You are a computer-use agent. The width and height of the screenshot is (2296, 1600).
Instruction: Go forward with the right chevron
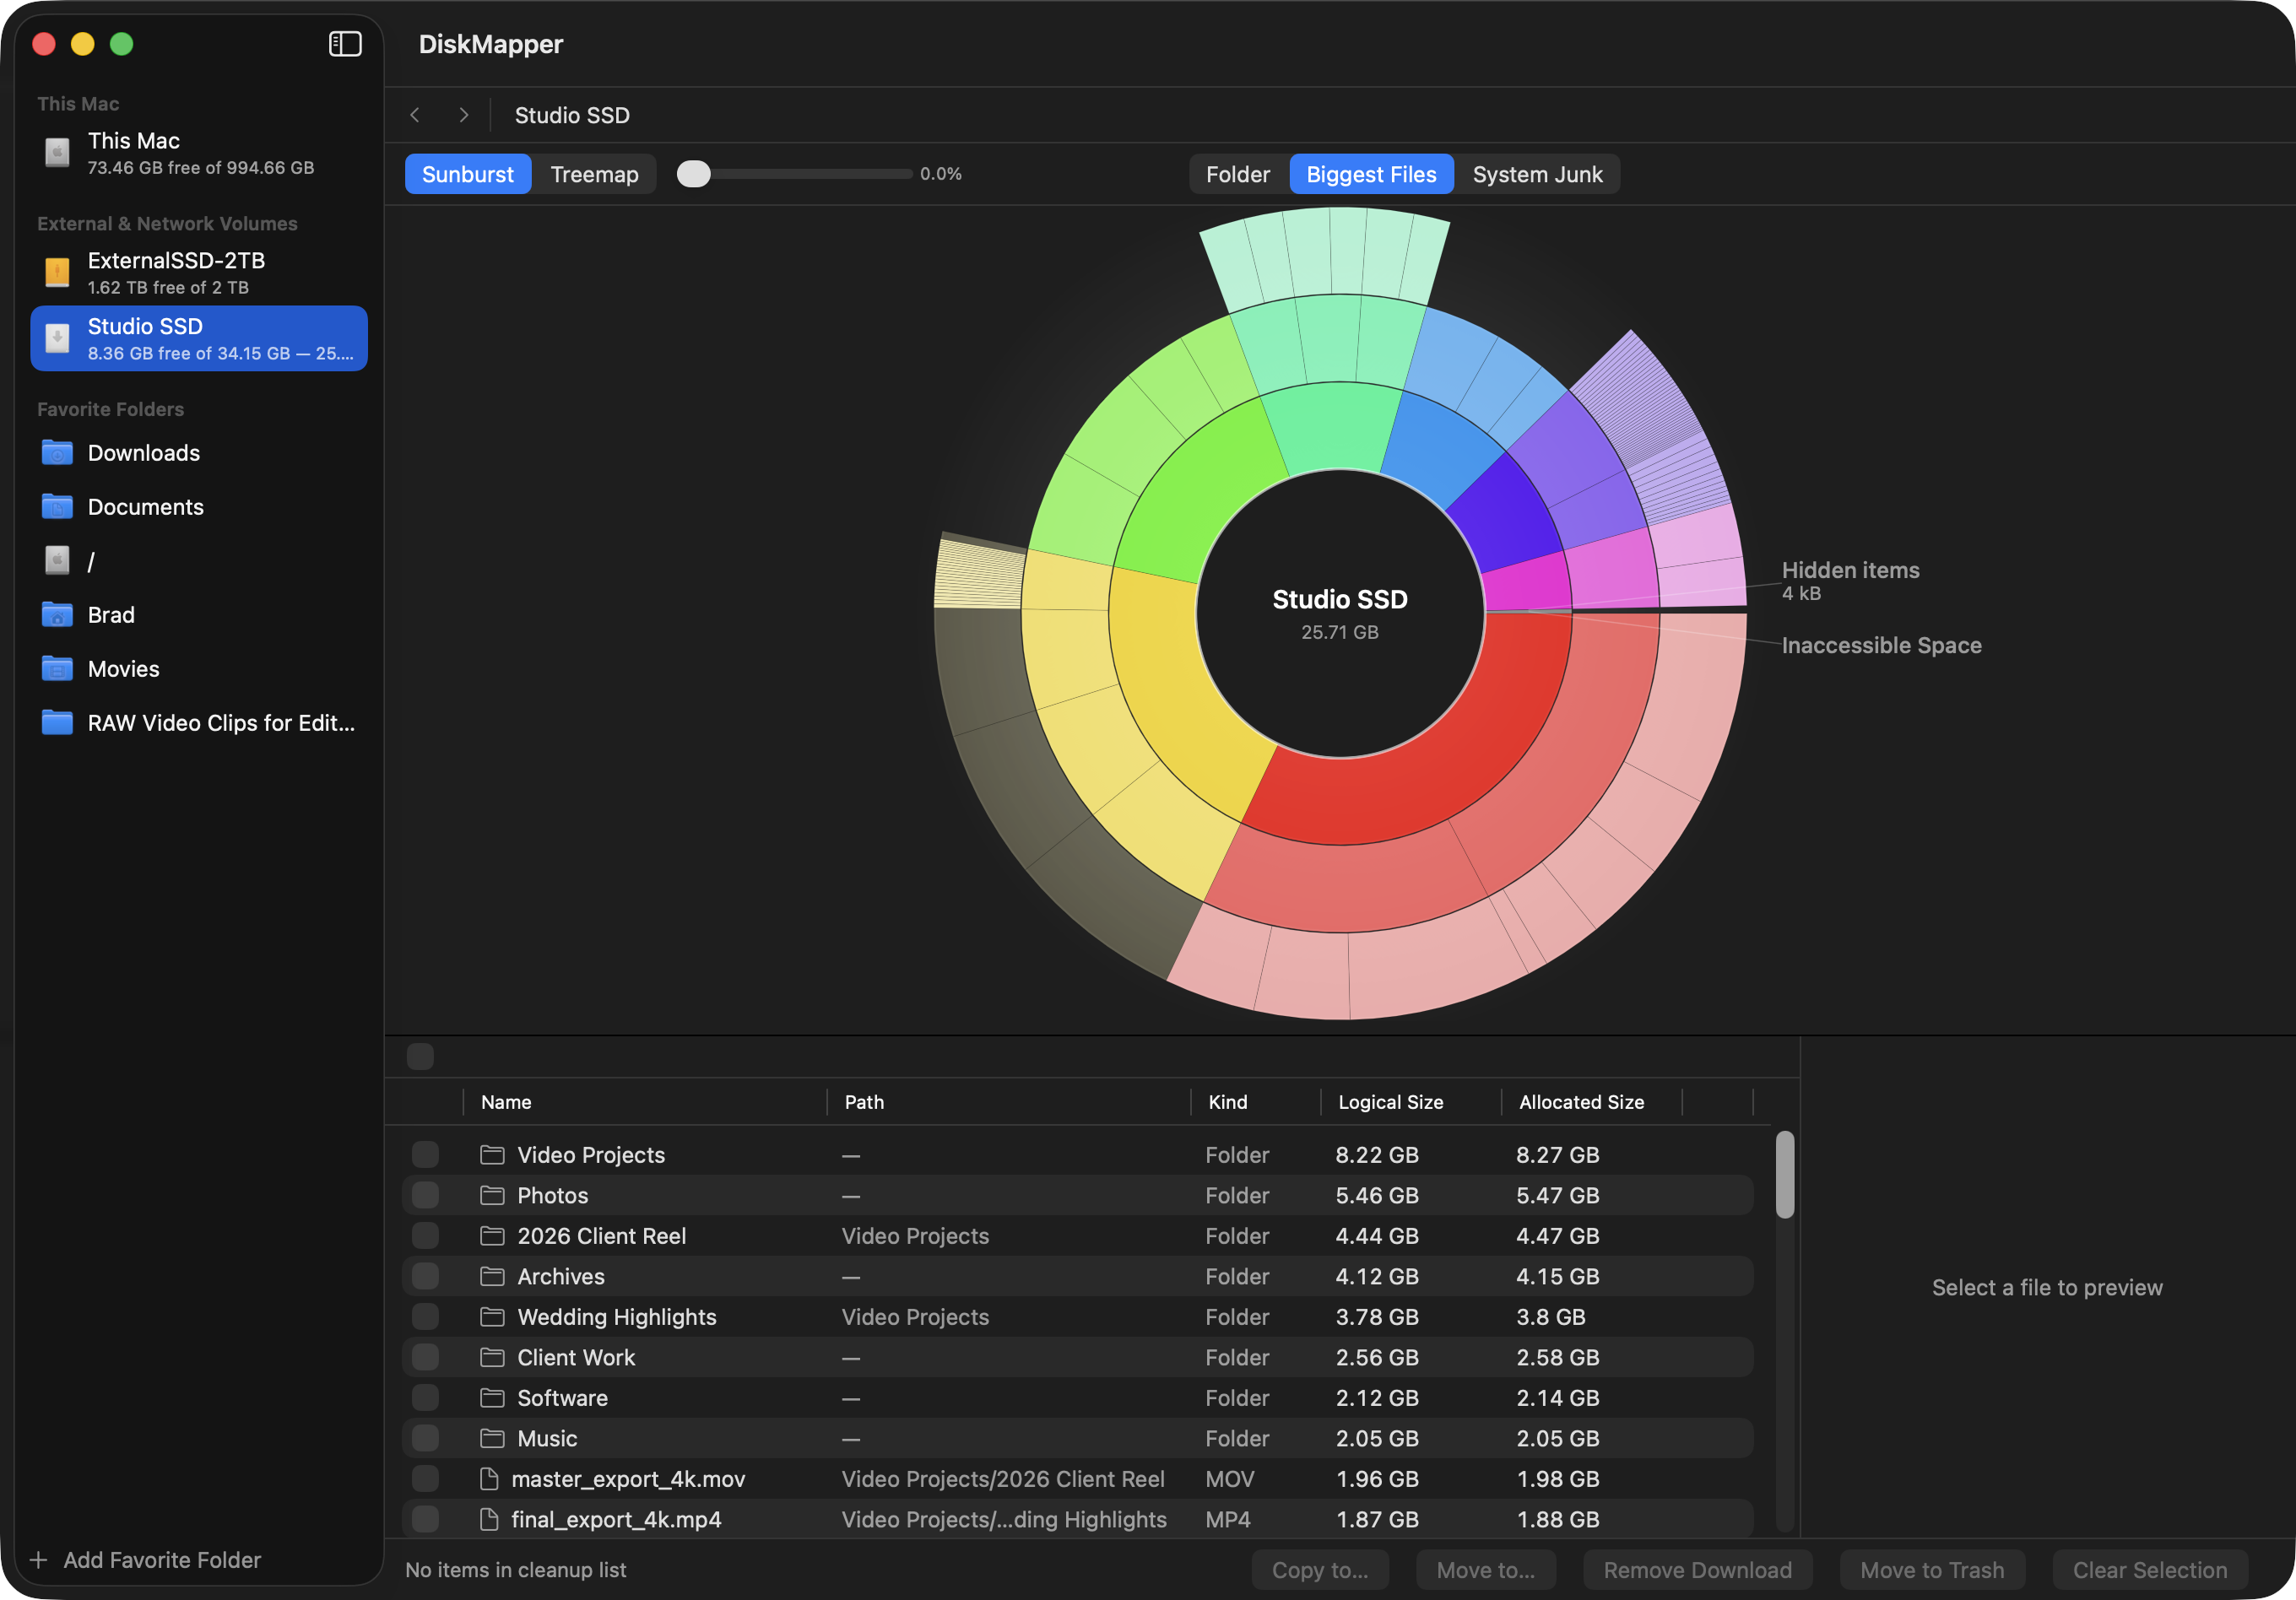coord(463,115)
